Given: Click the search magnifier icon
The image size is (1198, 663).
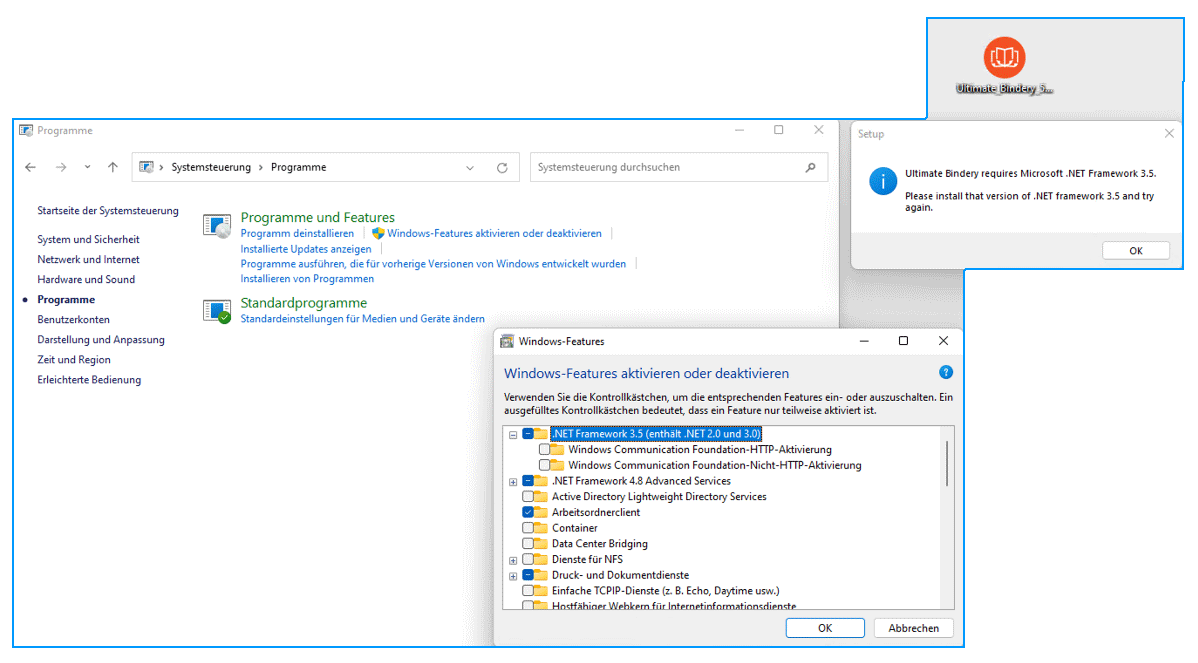Looking at the screenshot, I should click(810, 168).
